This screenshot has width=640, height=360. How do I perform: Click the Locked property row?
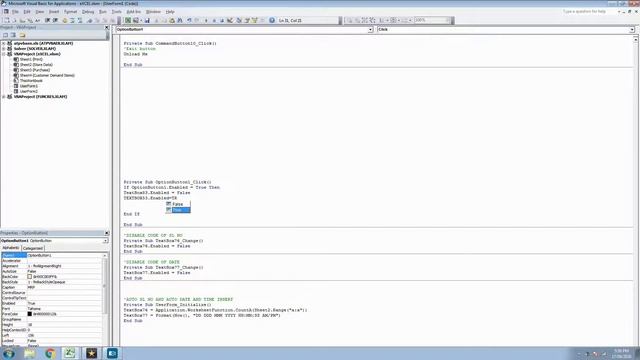52,341
